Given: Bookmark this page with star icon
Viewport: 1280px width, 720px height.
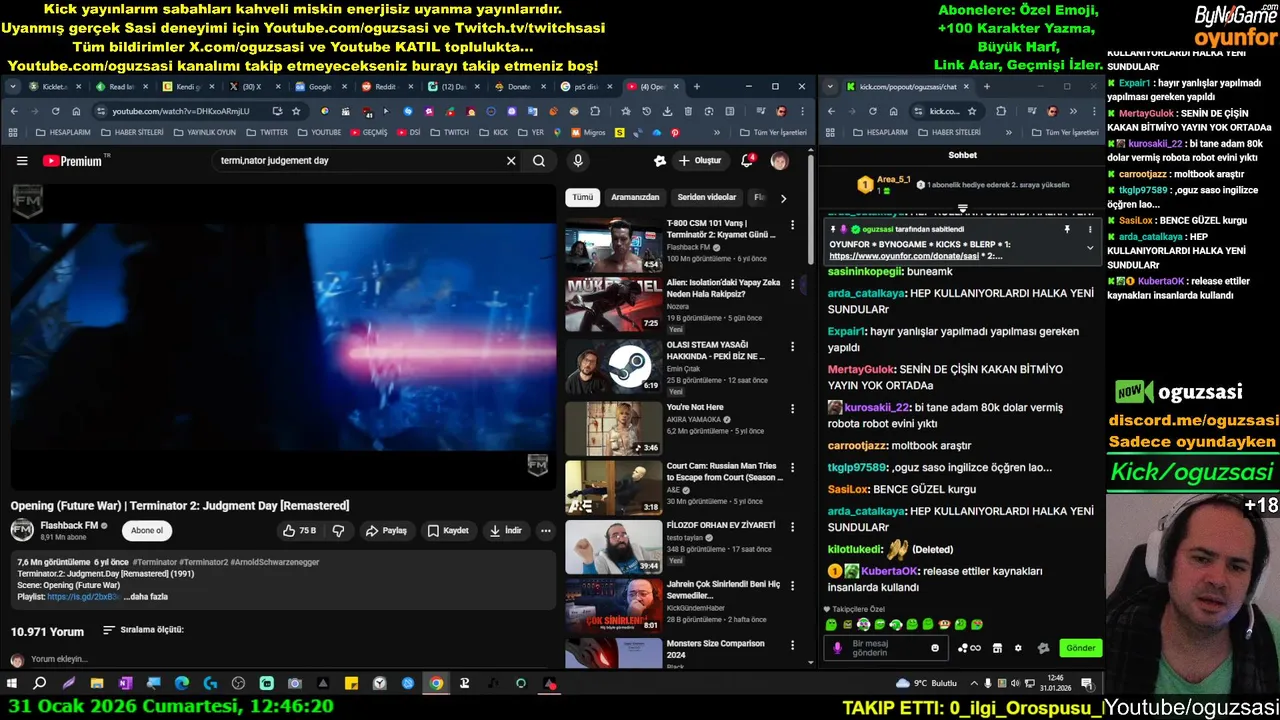Looking at the screenshot, I should tap(296, 111).
